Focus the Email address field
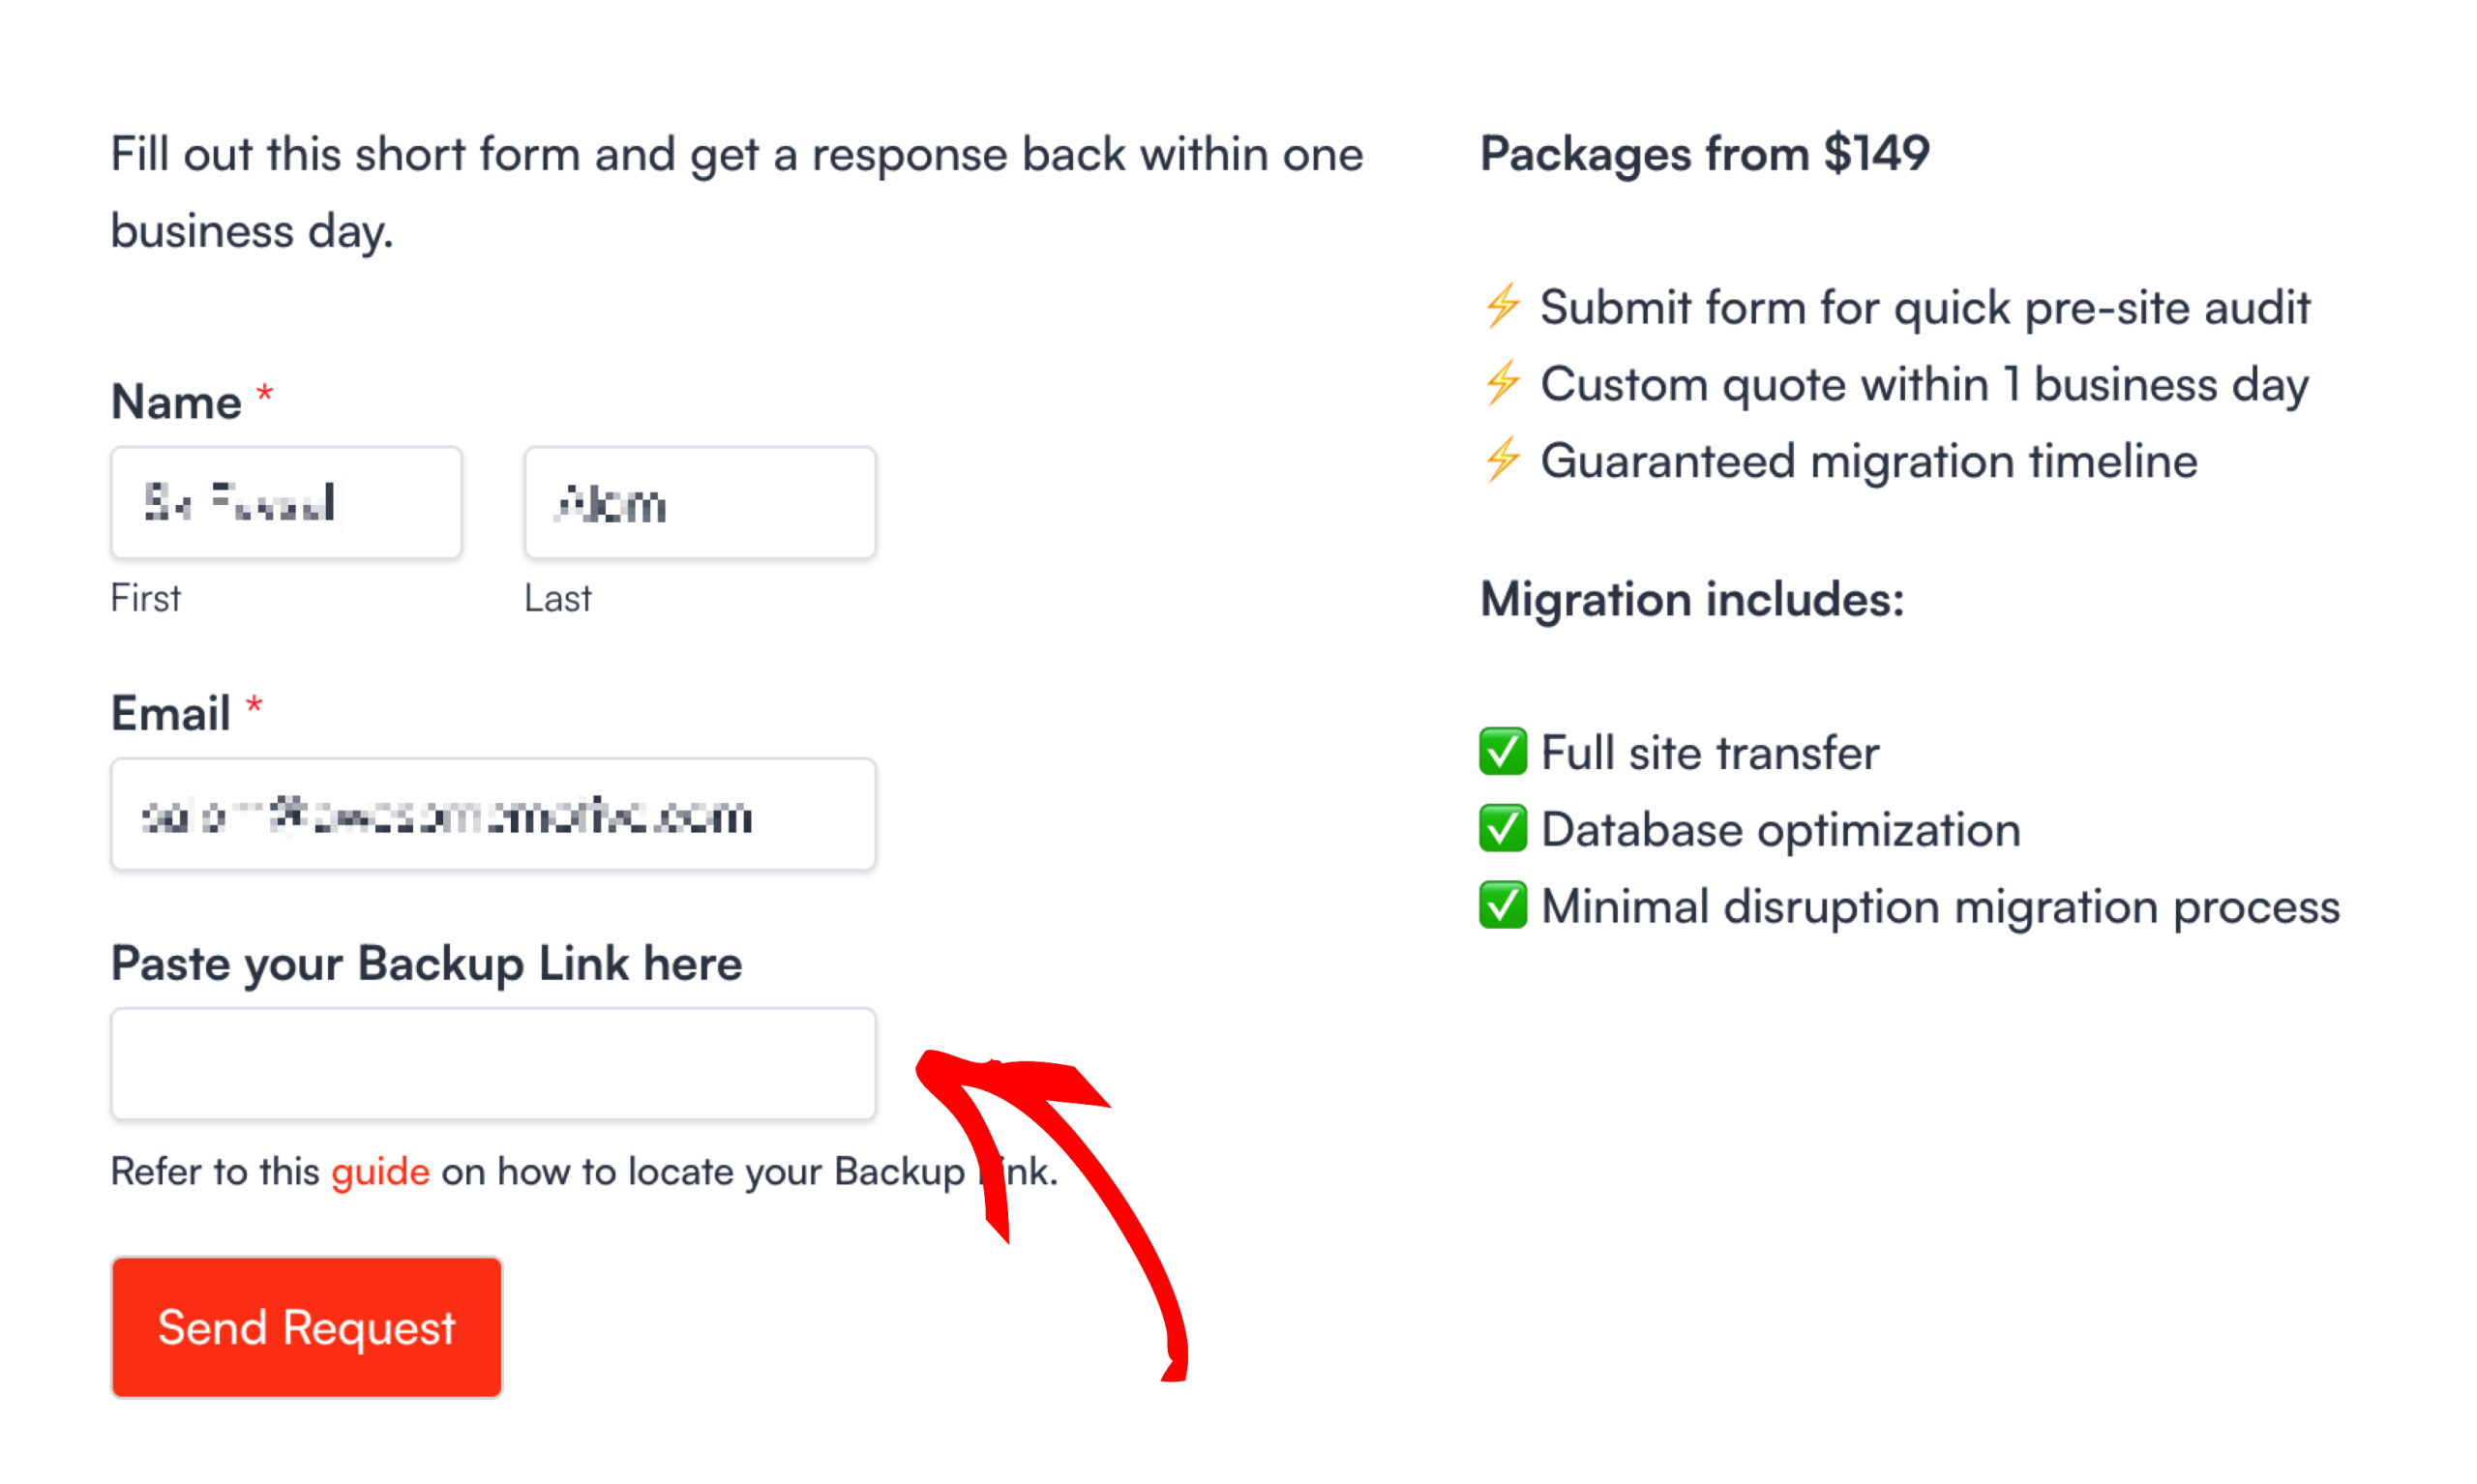Screen dimensions: 2477x1484 493,814
